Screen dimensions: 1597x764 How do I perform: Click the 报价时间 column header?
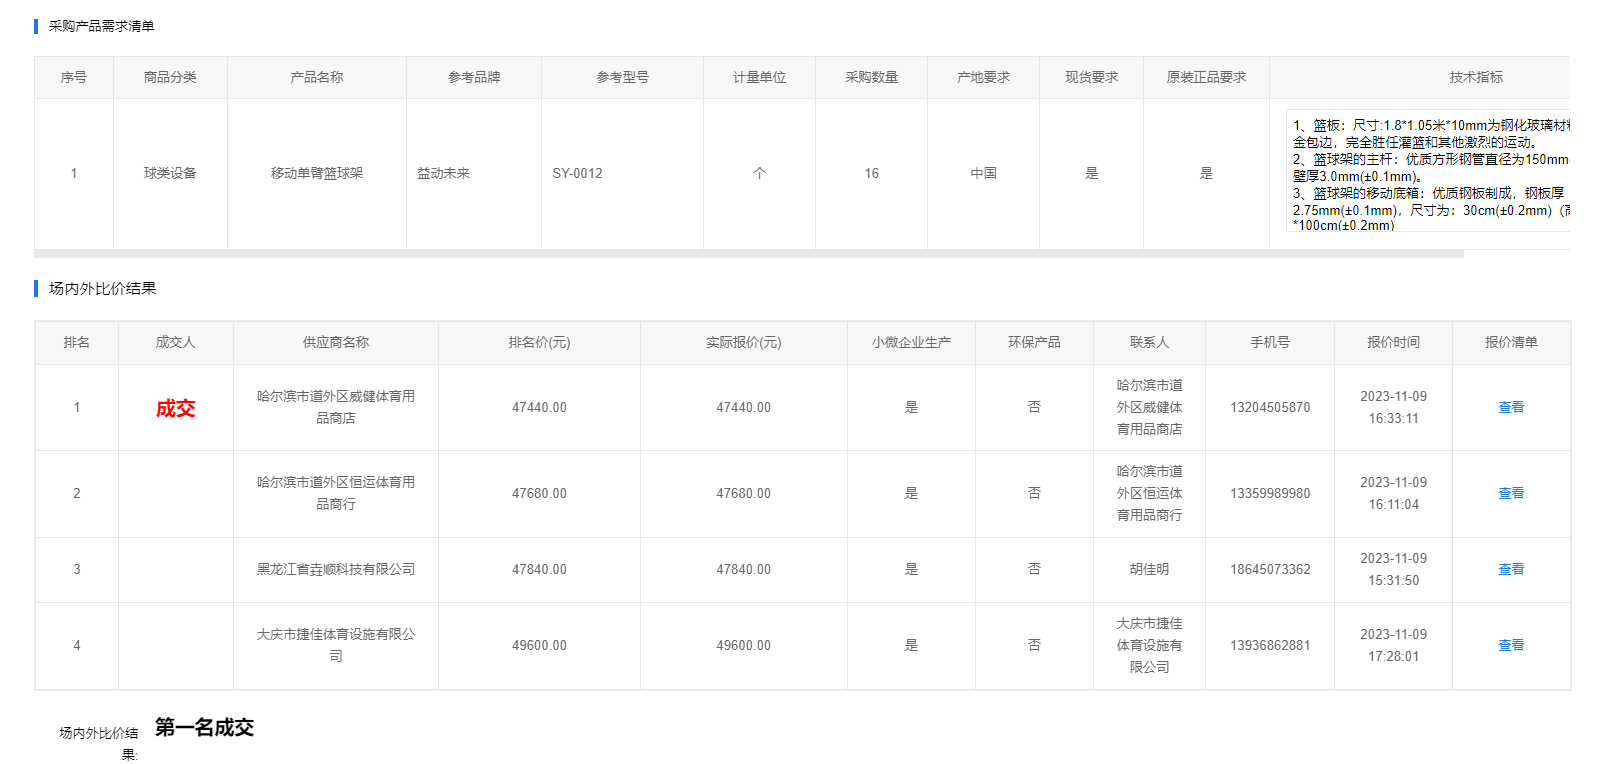pos(1393,342)
